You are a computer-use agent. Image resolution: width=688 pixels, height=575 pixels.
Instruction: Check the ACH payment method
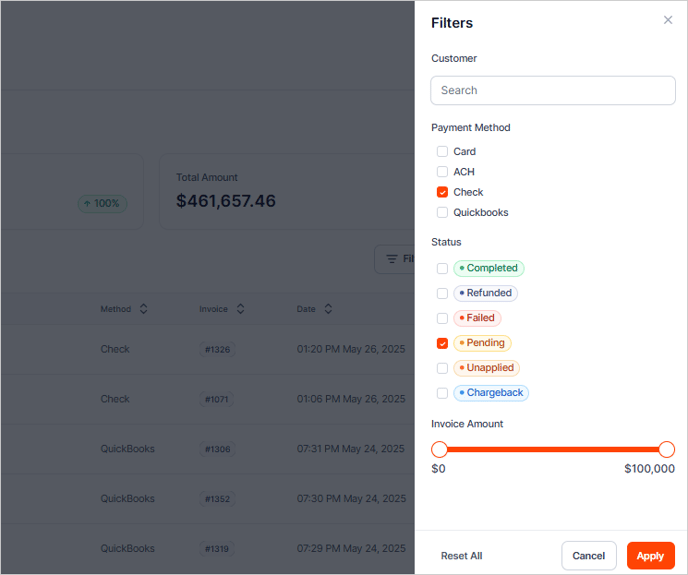442,172
